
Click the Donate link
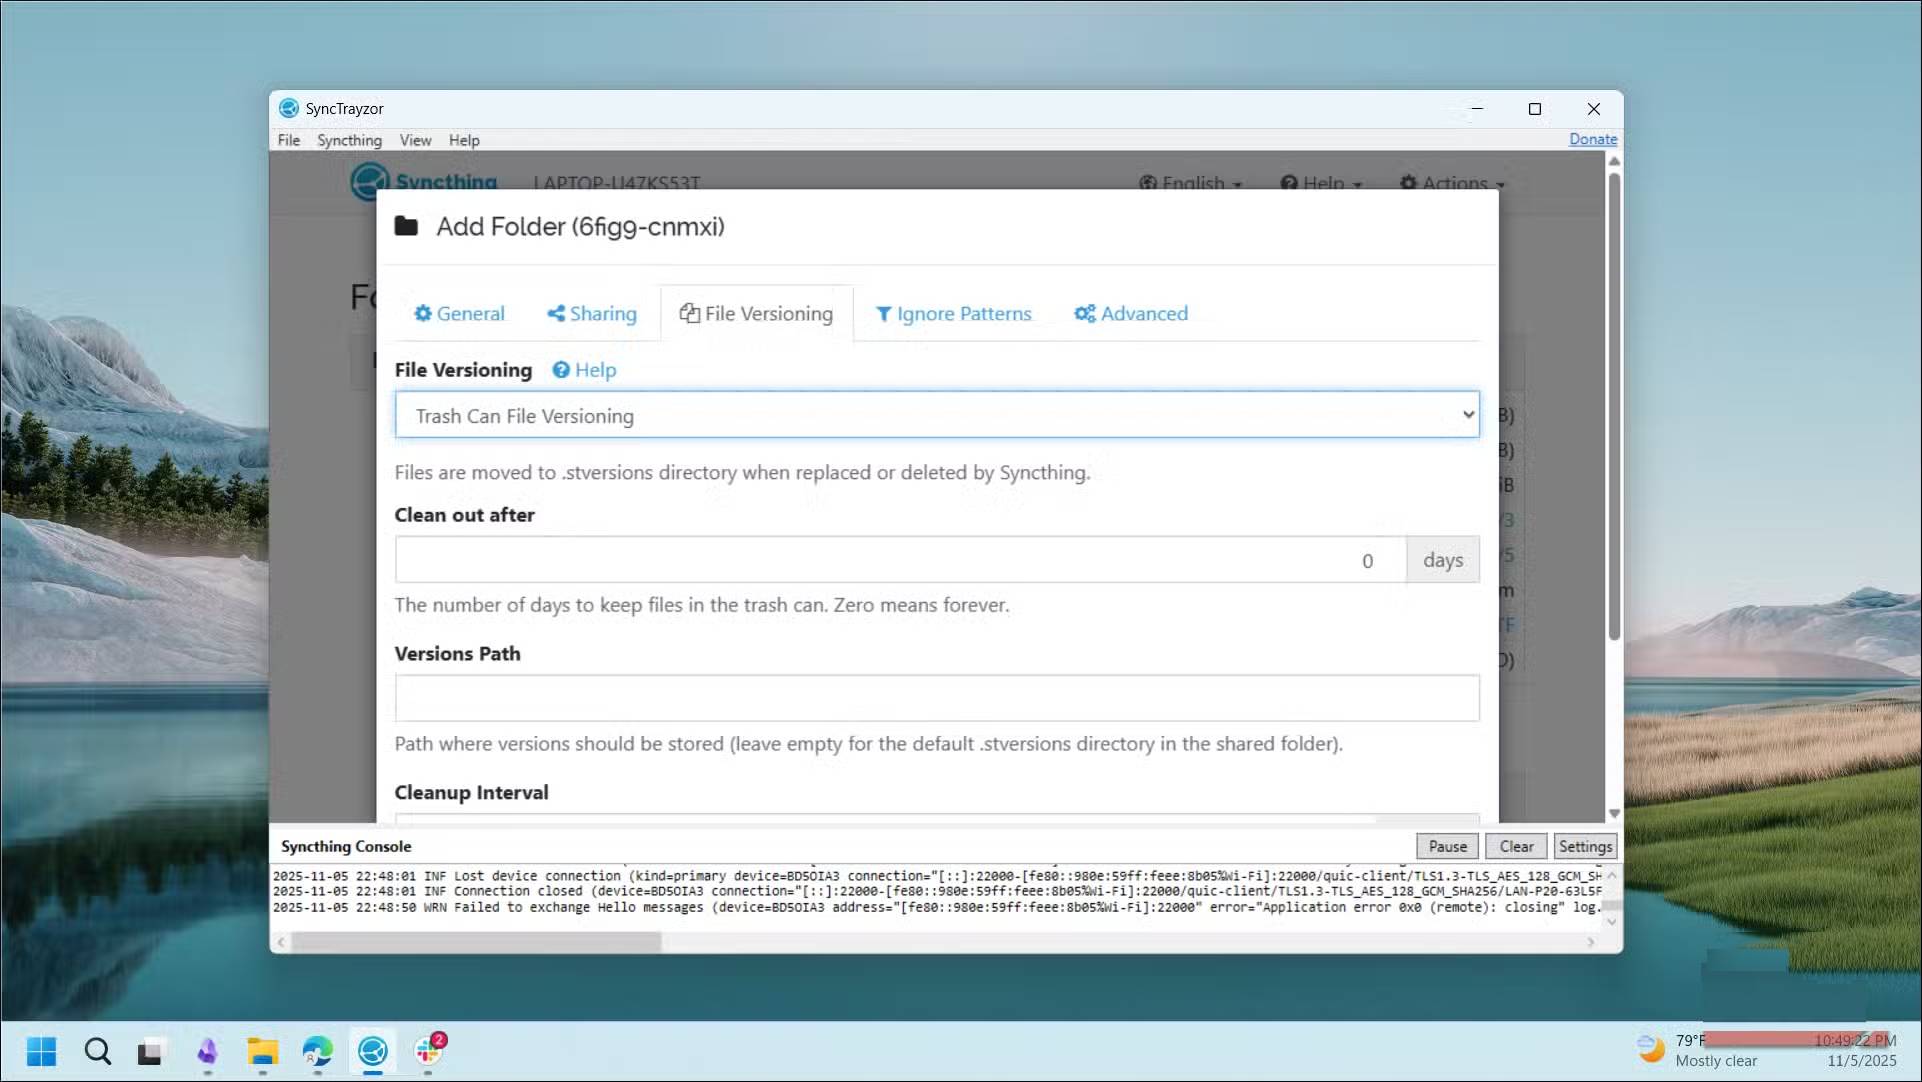pyautogui.click(x=1592, y=139)
